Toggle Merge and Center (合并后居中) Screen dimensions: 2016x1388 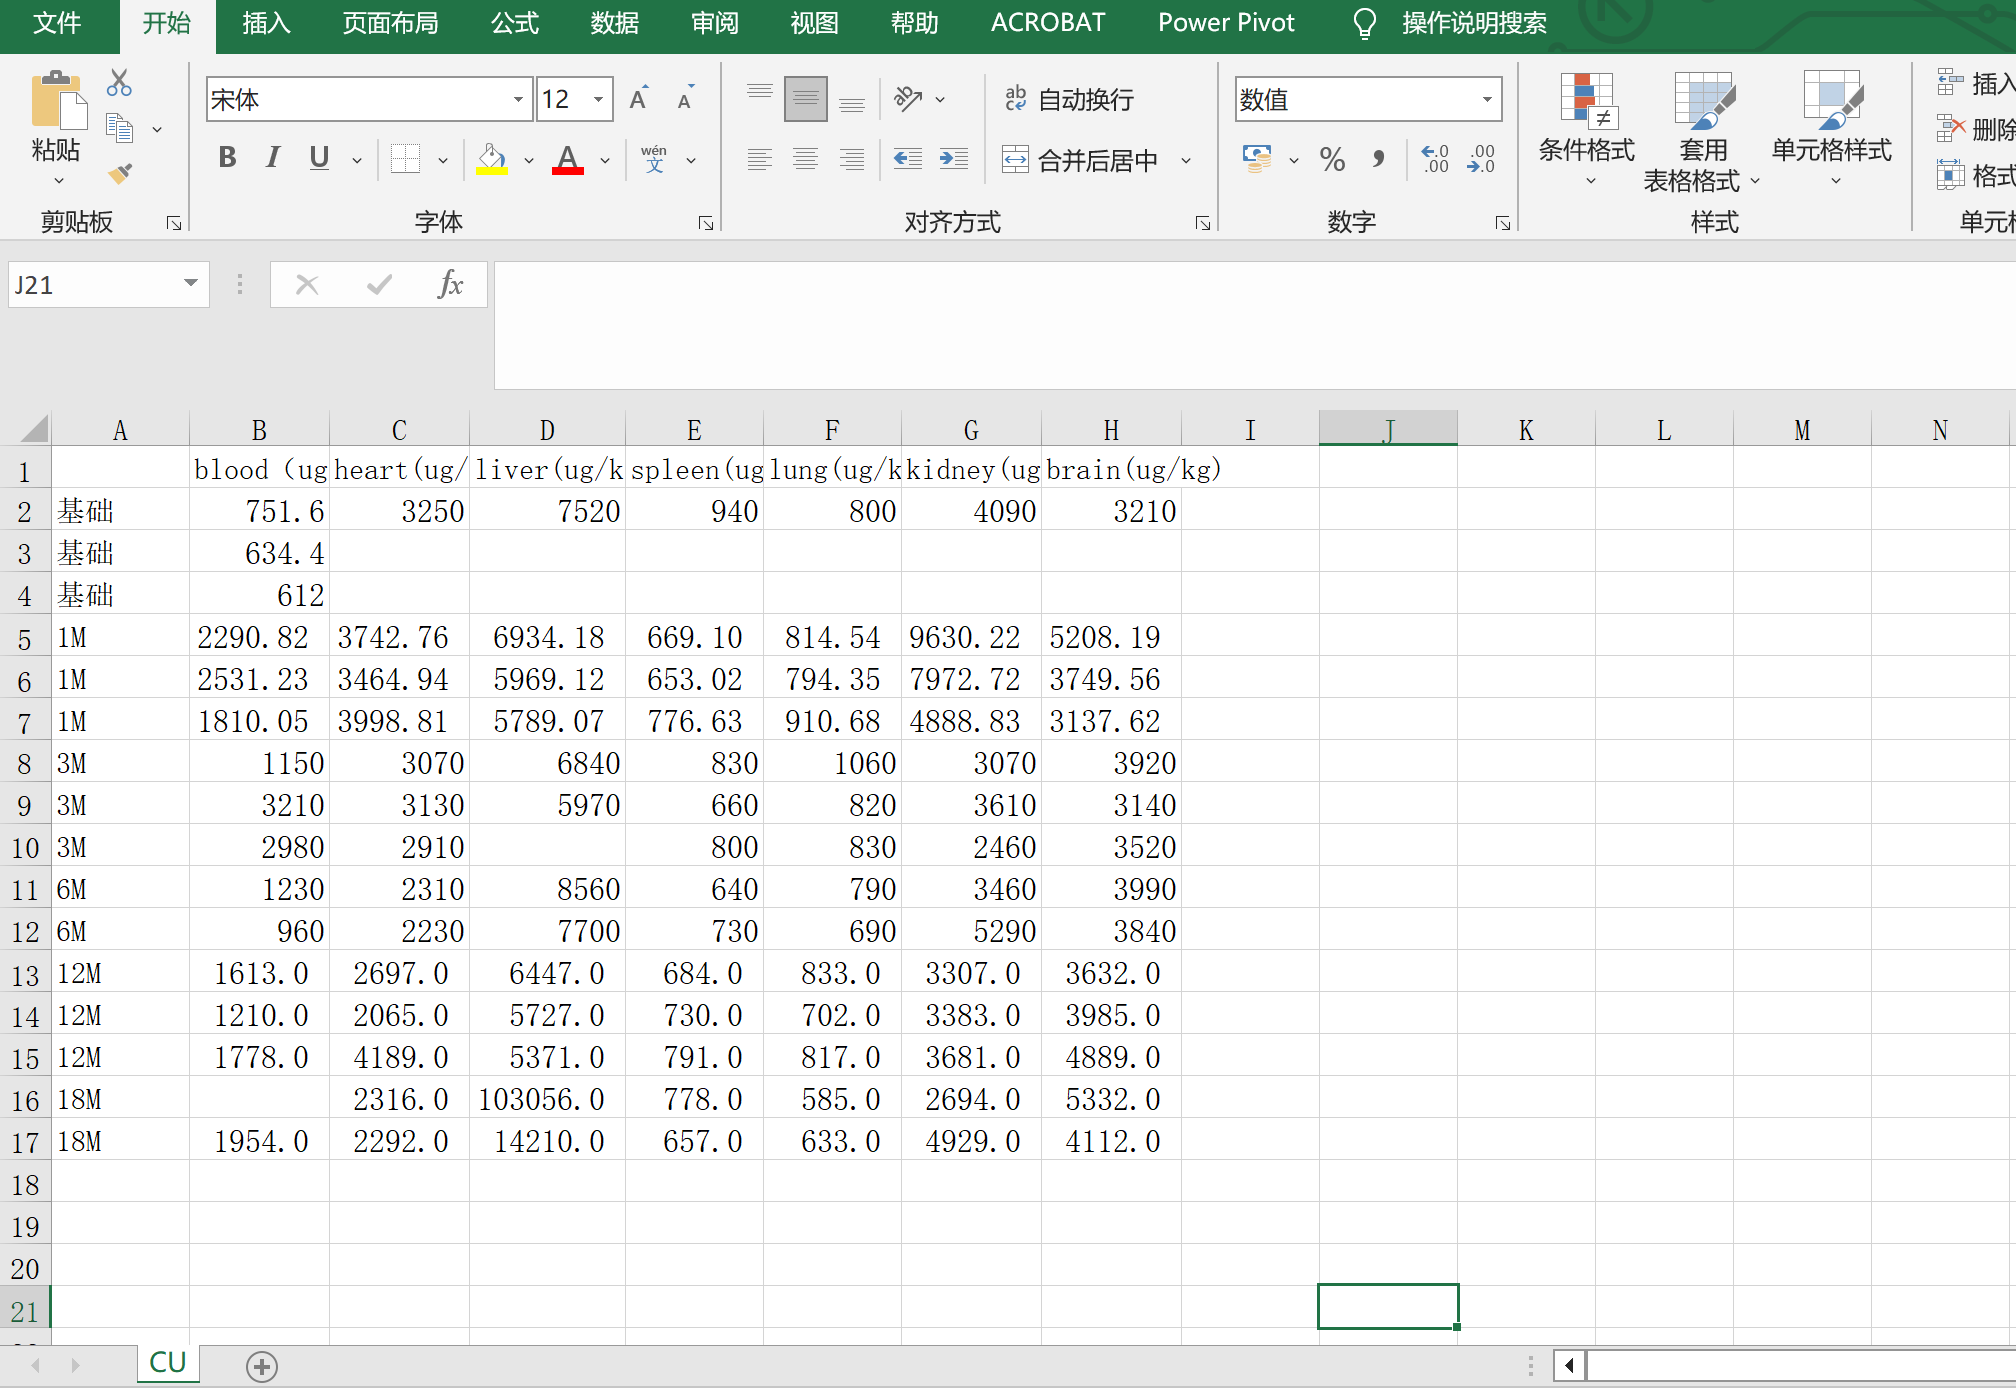tap(1080, 160)
